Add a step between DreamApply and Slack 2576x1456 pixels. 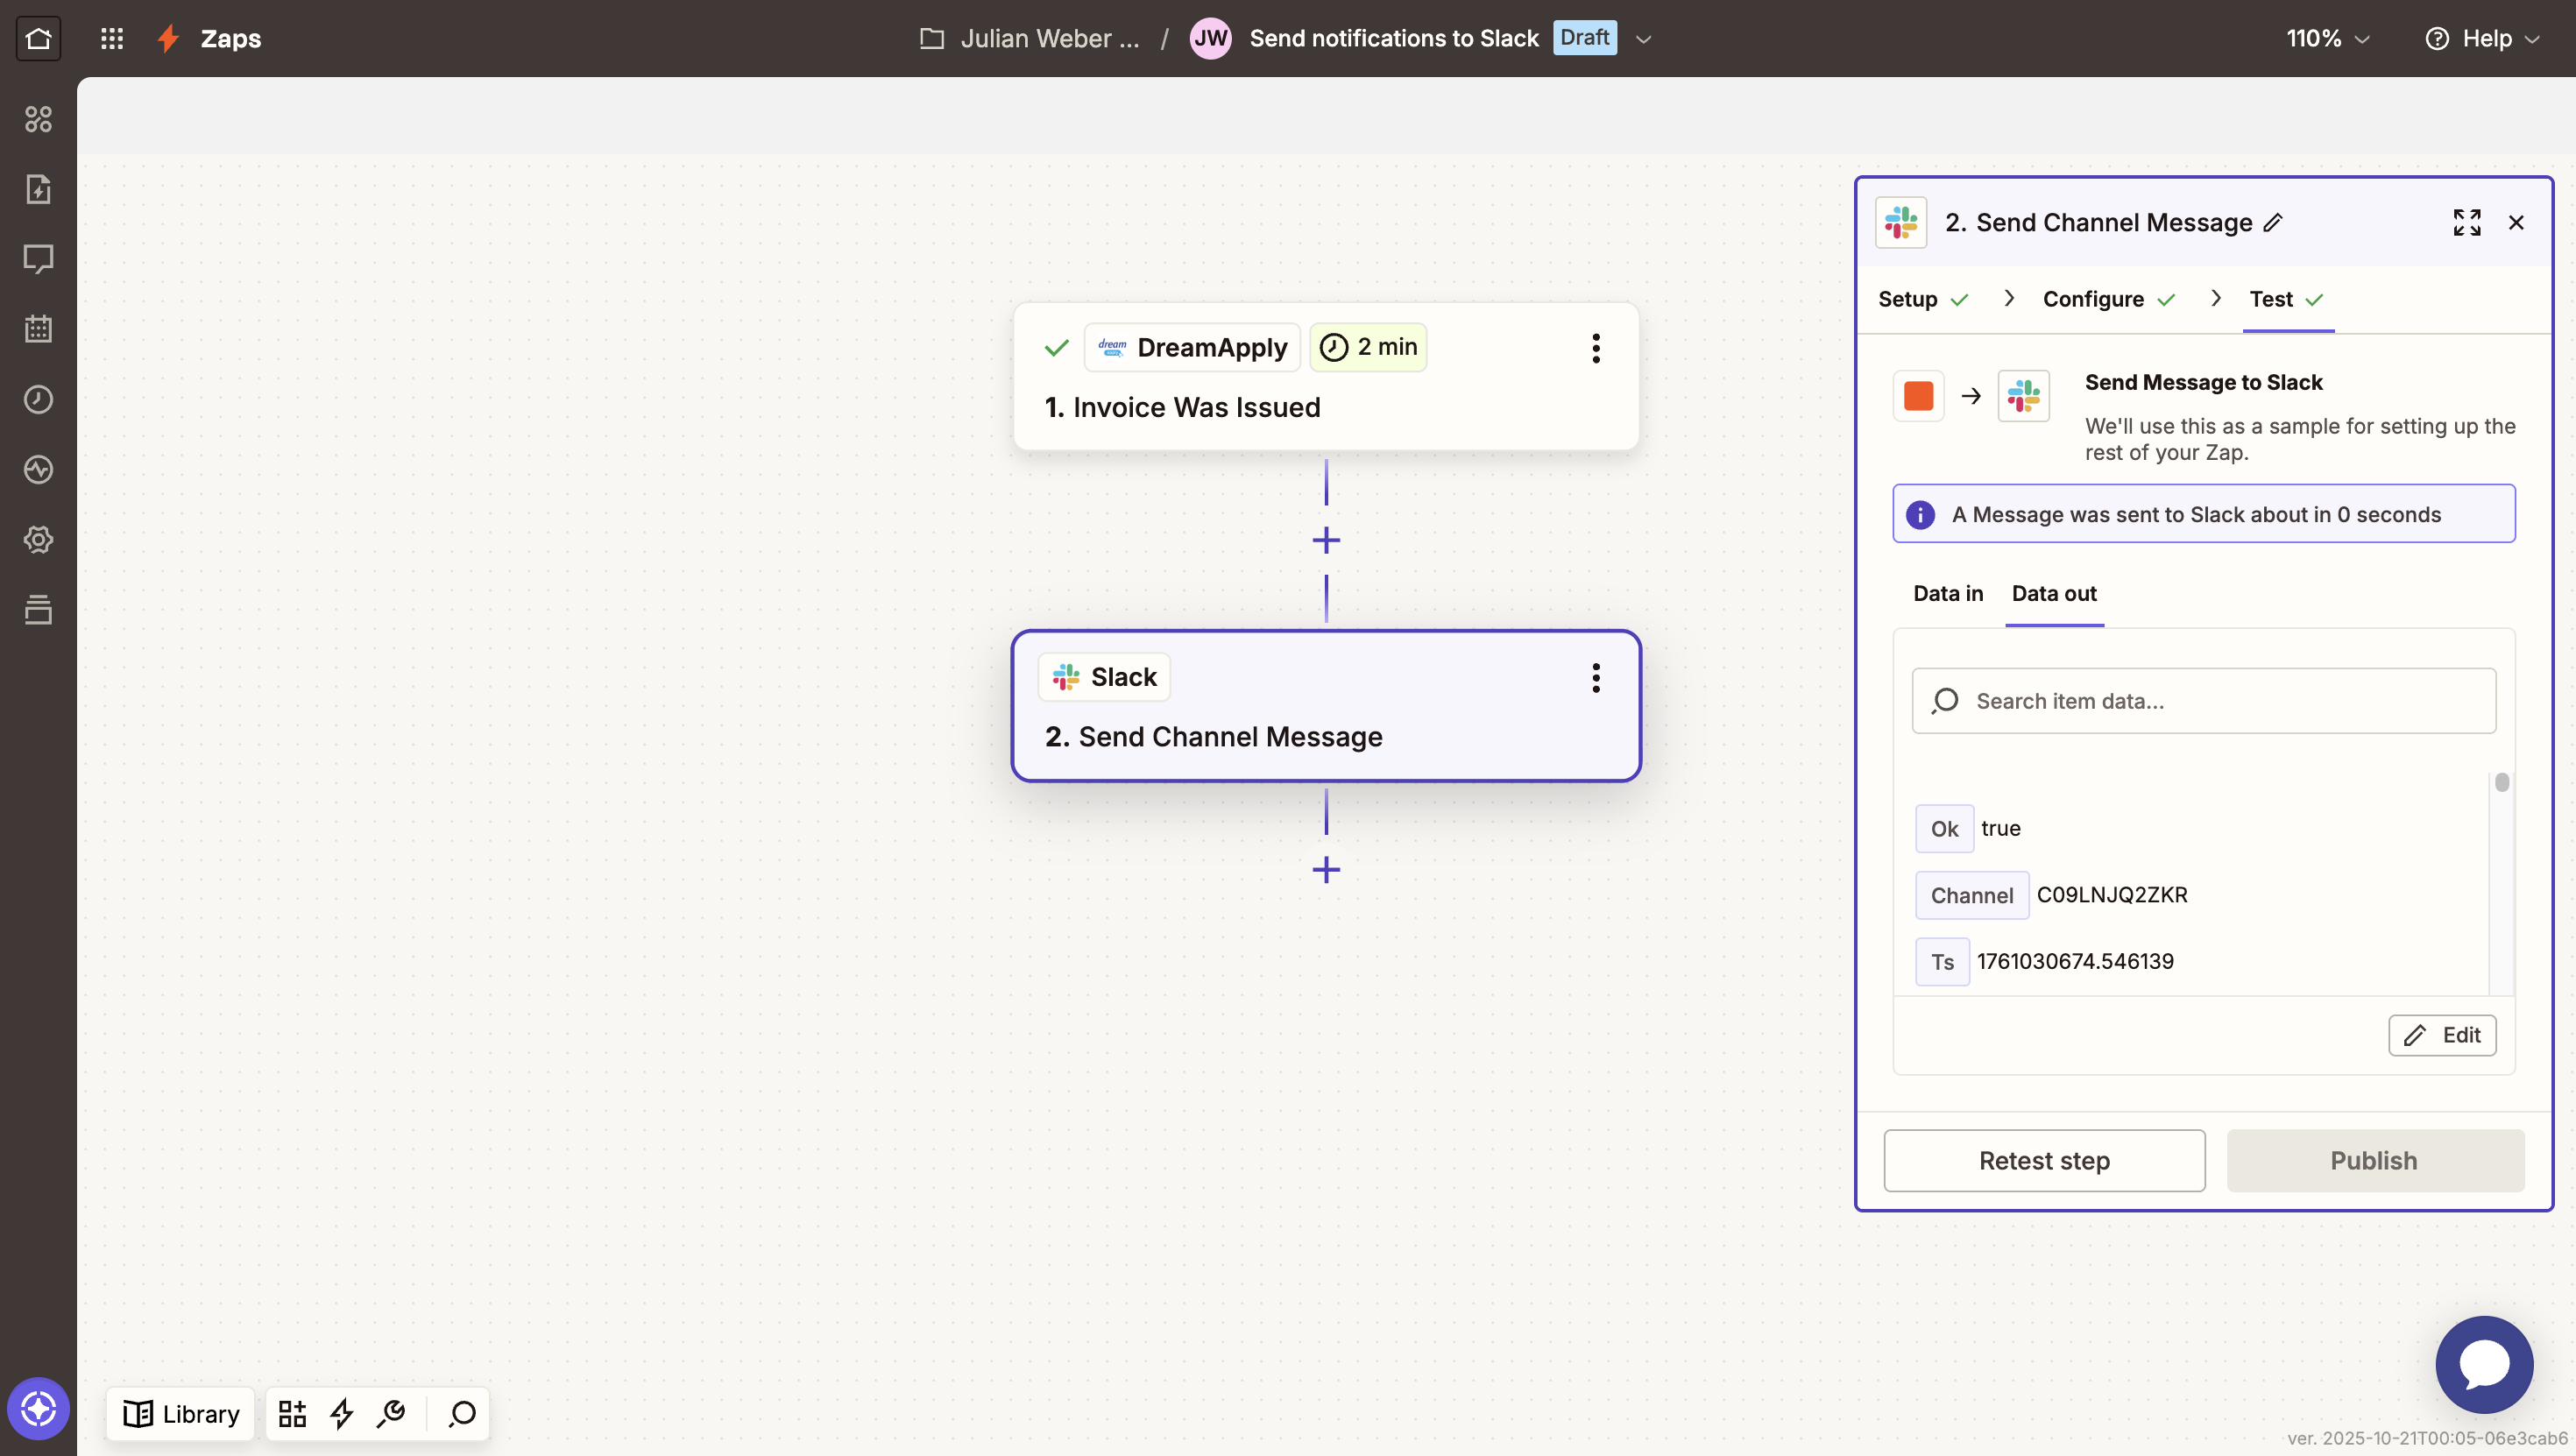1326,540
